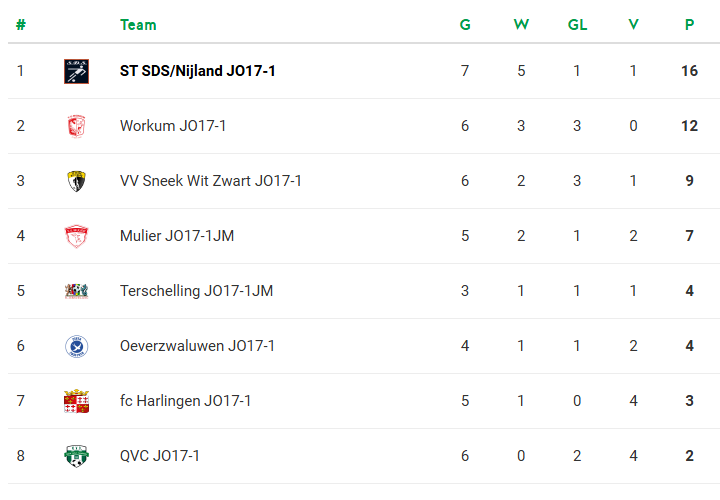Click the Oeverzwaluwen round club logo
The width and height of the screenshot is (720, 500).
[x=76, y=346]
